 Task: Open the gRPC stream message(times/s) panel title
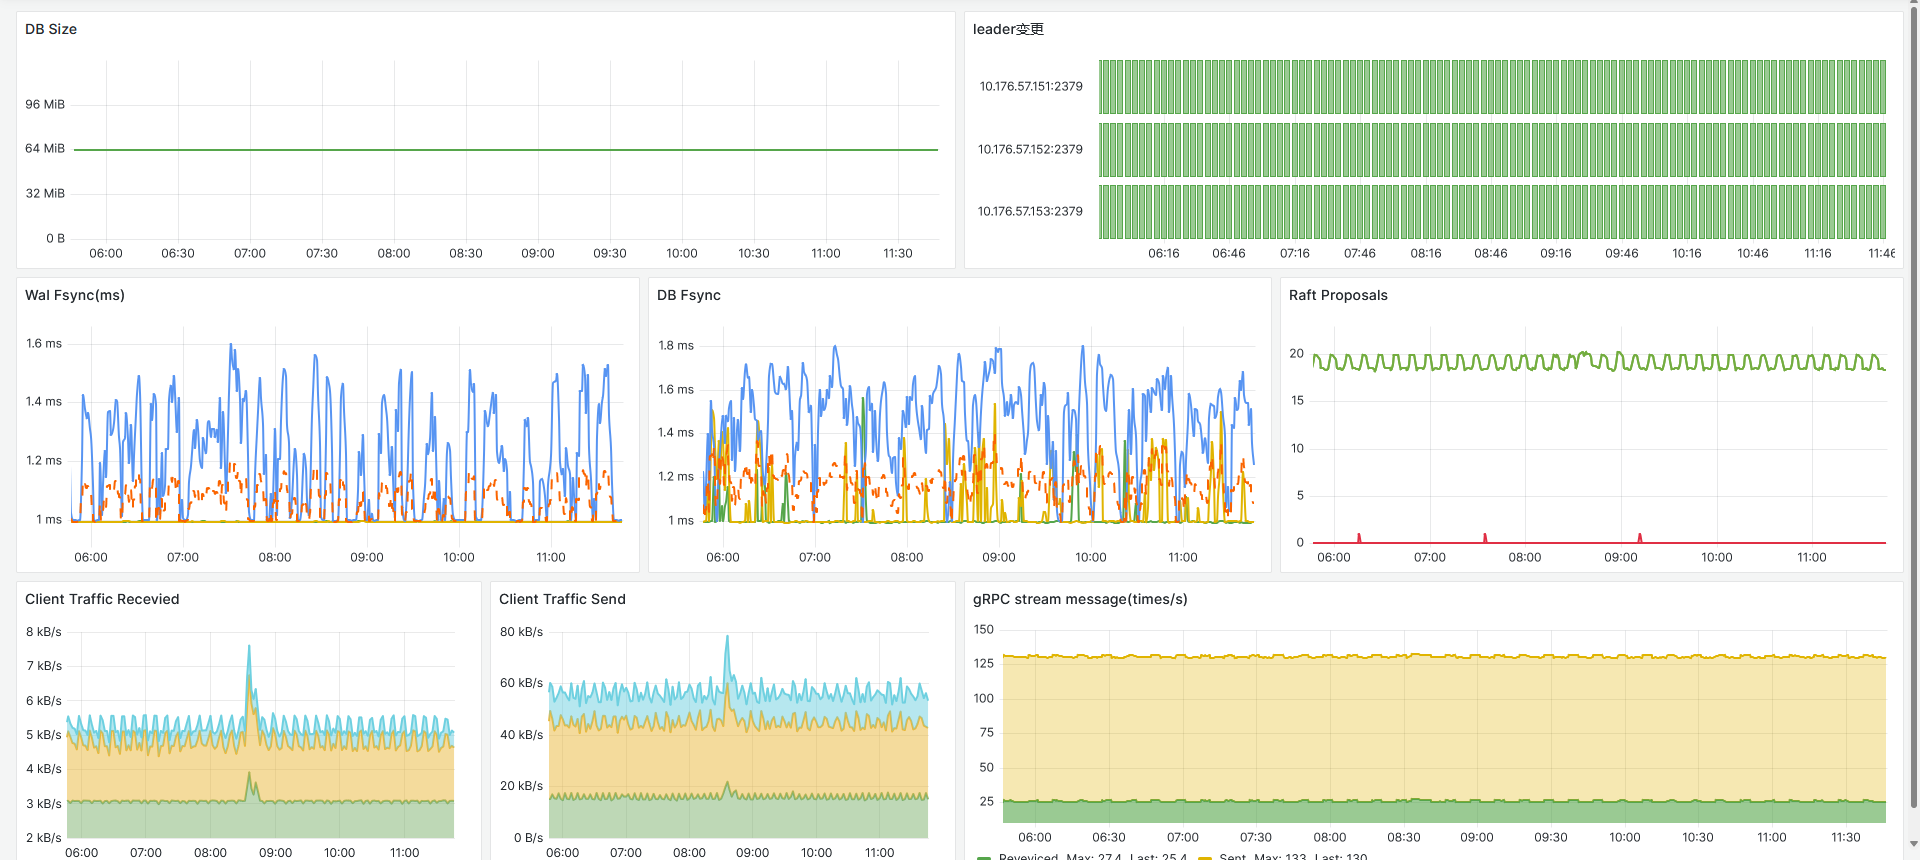click(x=1080, y=599)
